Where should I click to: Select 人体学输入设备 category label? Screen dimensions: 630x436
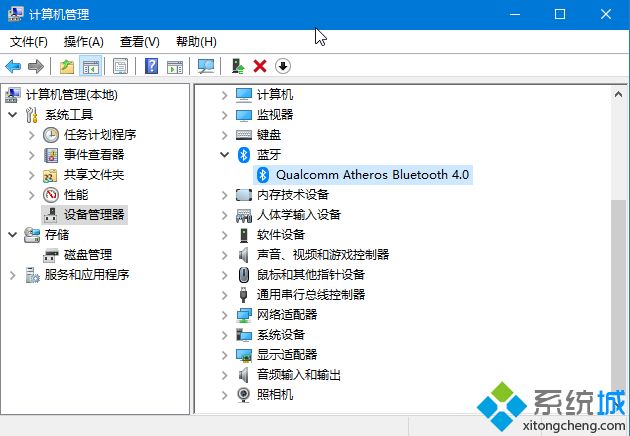(299, 215)
